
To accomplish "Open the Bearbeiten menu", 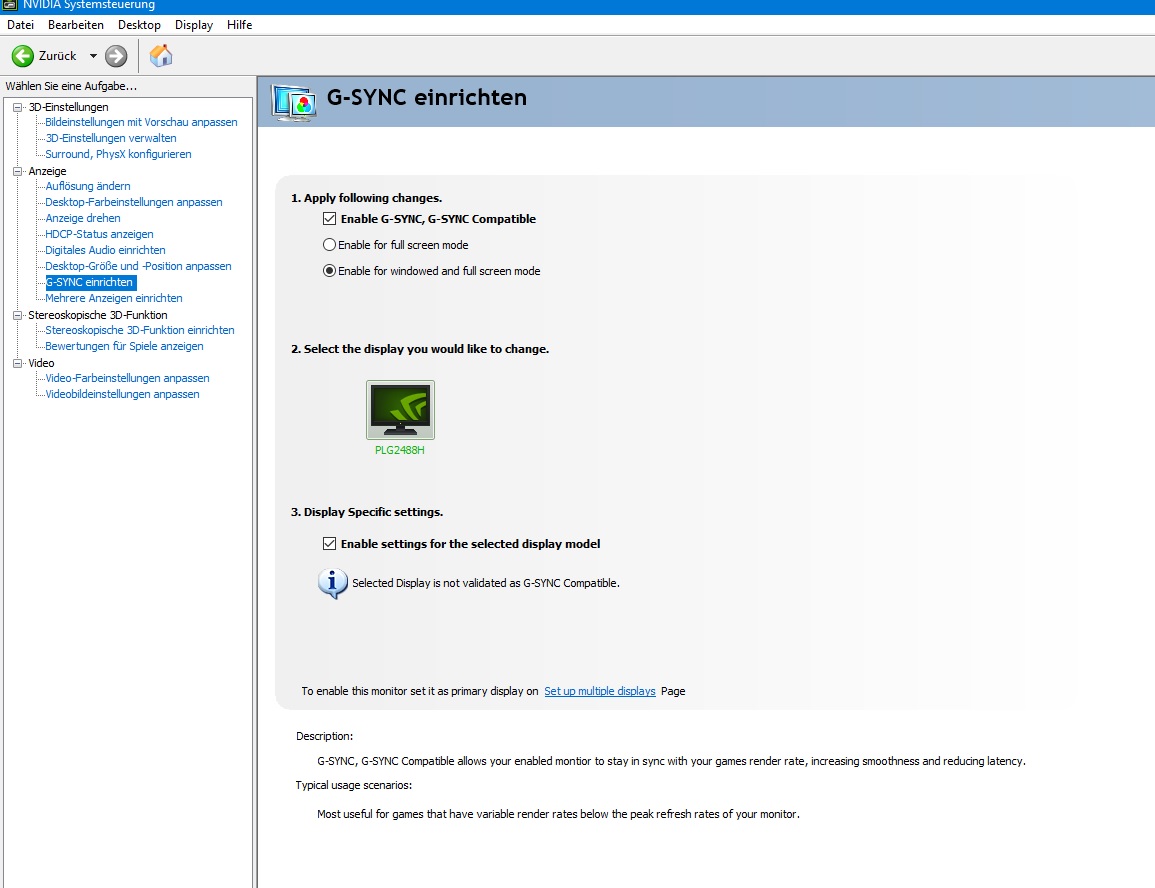I will coord(76,24).
